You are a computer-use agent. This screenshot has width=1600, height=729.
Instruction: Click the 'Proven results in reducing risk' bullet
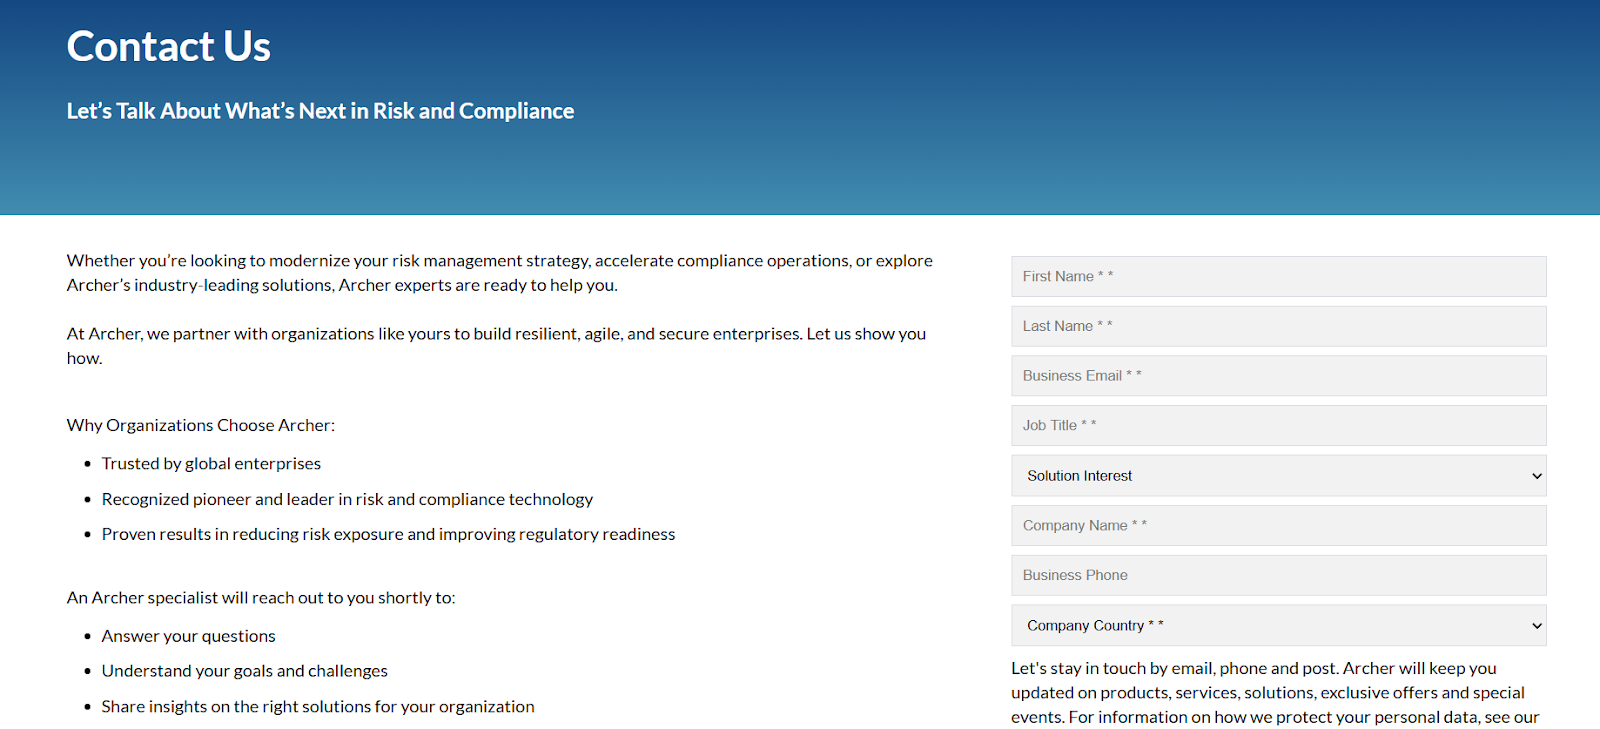388,534
